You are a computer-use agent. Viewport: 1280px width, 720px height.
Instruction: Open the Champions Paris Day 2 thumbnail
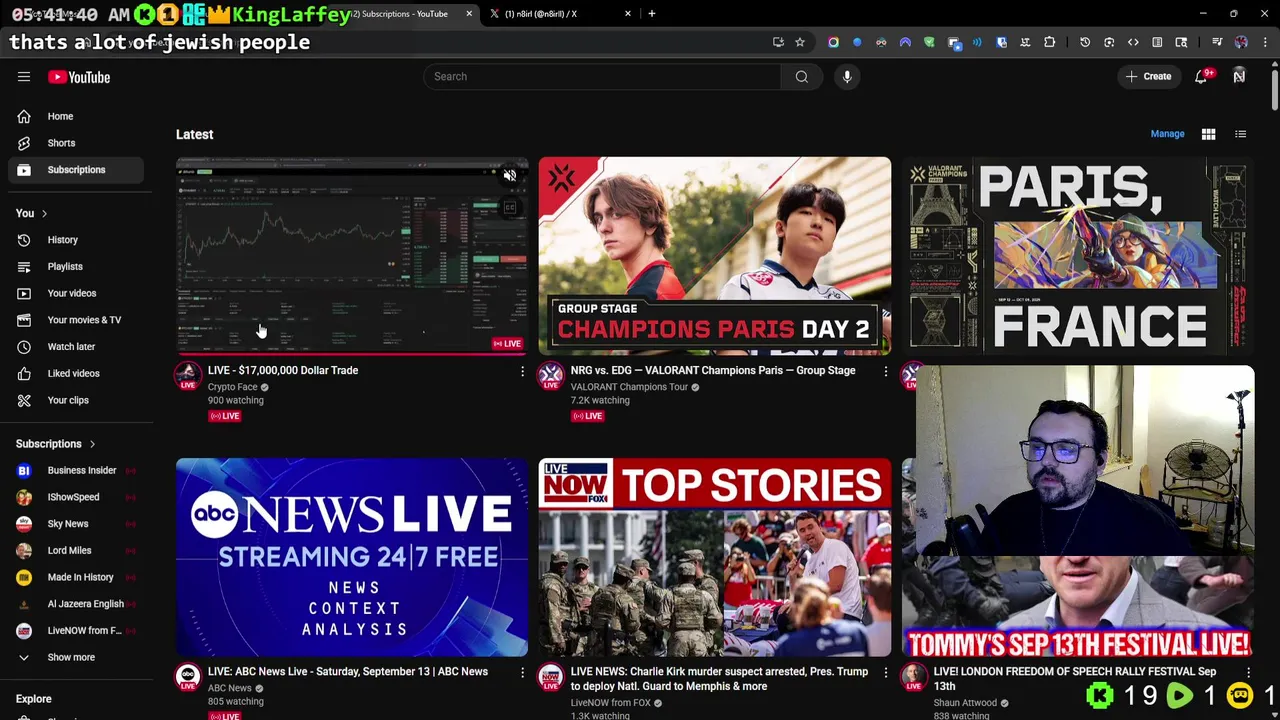714,256
